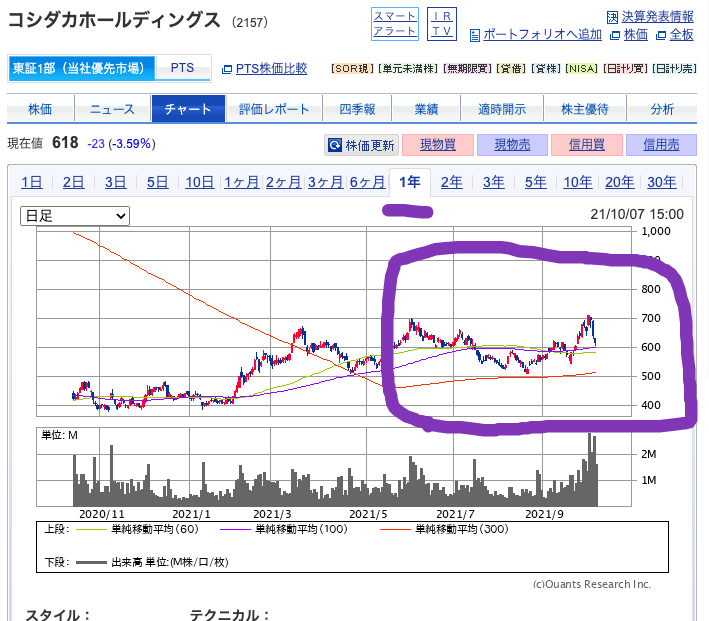Set chart period to 2日
Screen dimensions: 709x621
tap(73, 182)
